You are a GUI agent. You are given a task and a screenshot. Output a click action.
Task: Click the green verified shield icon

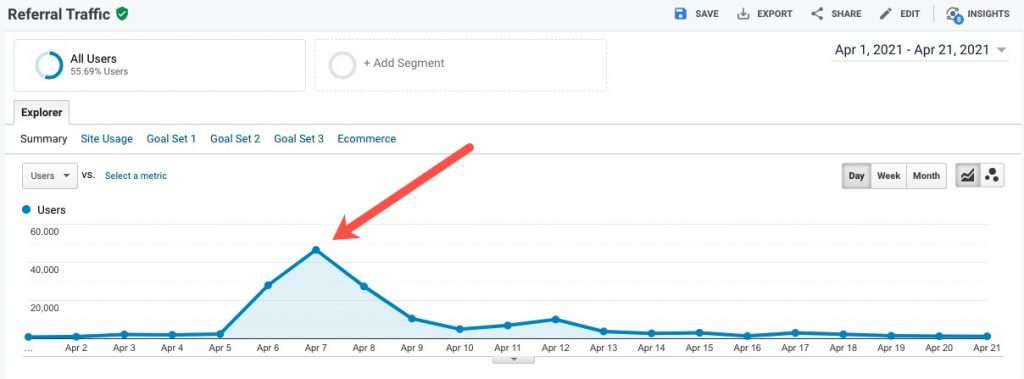[121, 14]
